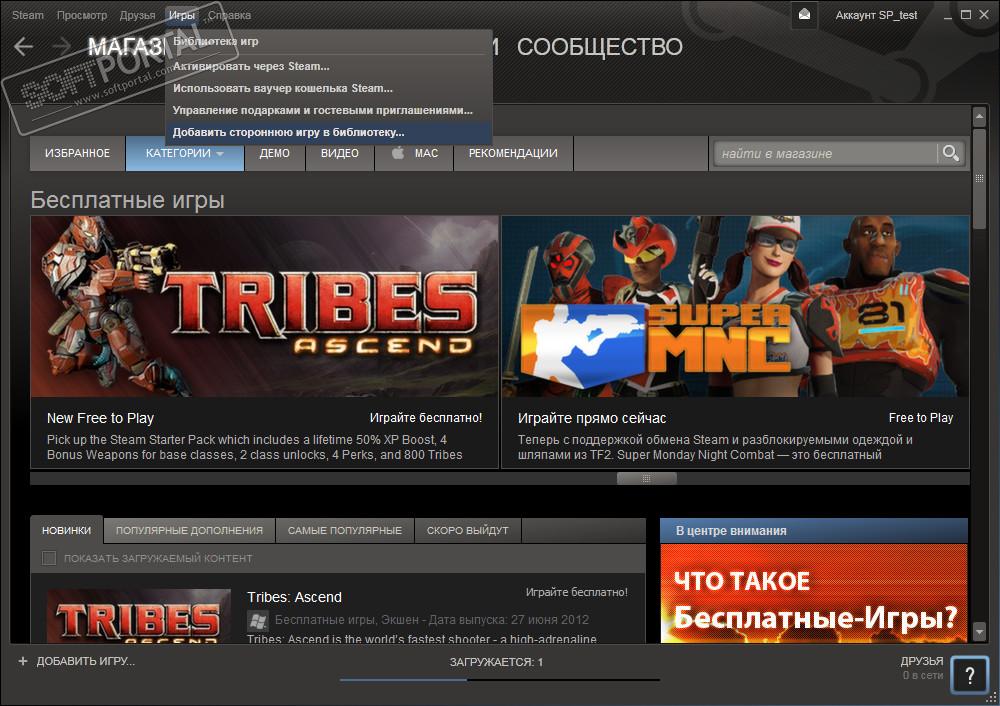The width and height of the screenshot is (1000, 706).
Task: Click the forward navigation arrow icon
Action: [61, 46]
